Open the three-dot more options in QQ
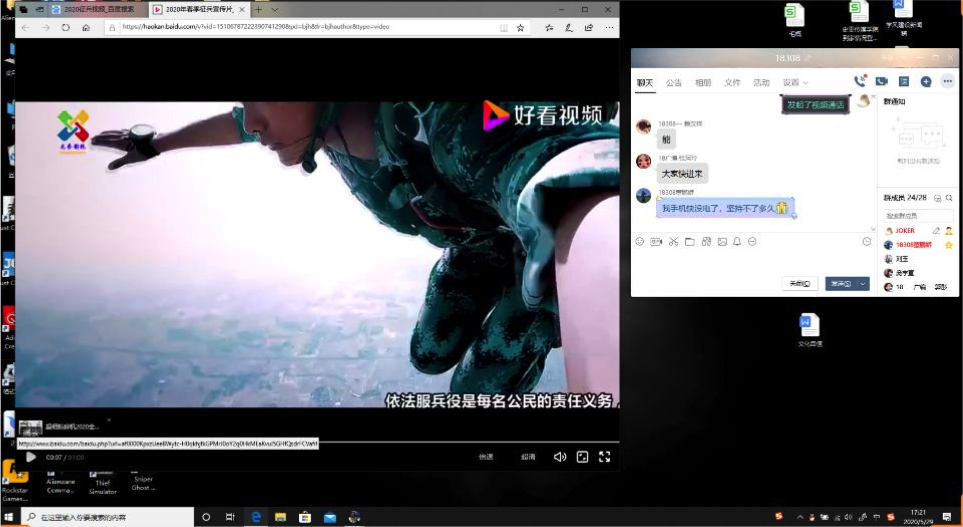Screen dimensions: 963x527 948,81
